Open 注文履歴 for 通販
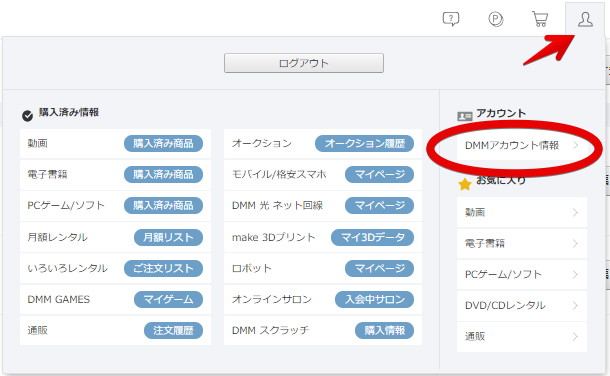Screen dimensions: 610x376 pos(174,331)
